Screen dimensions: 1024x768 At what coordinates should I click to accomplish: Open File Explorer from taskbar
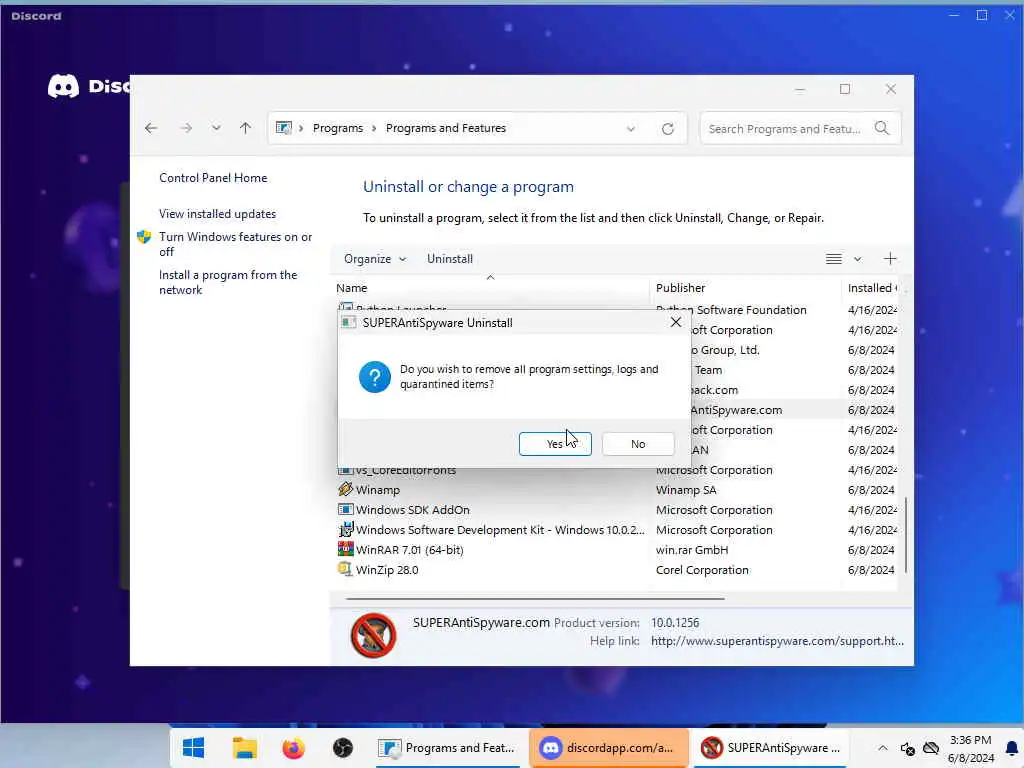click(245, 748)
